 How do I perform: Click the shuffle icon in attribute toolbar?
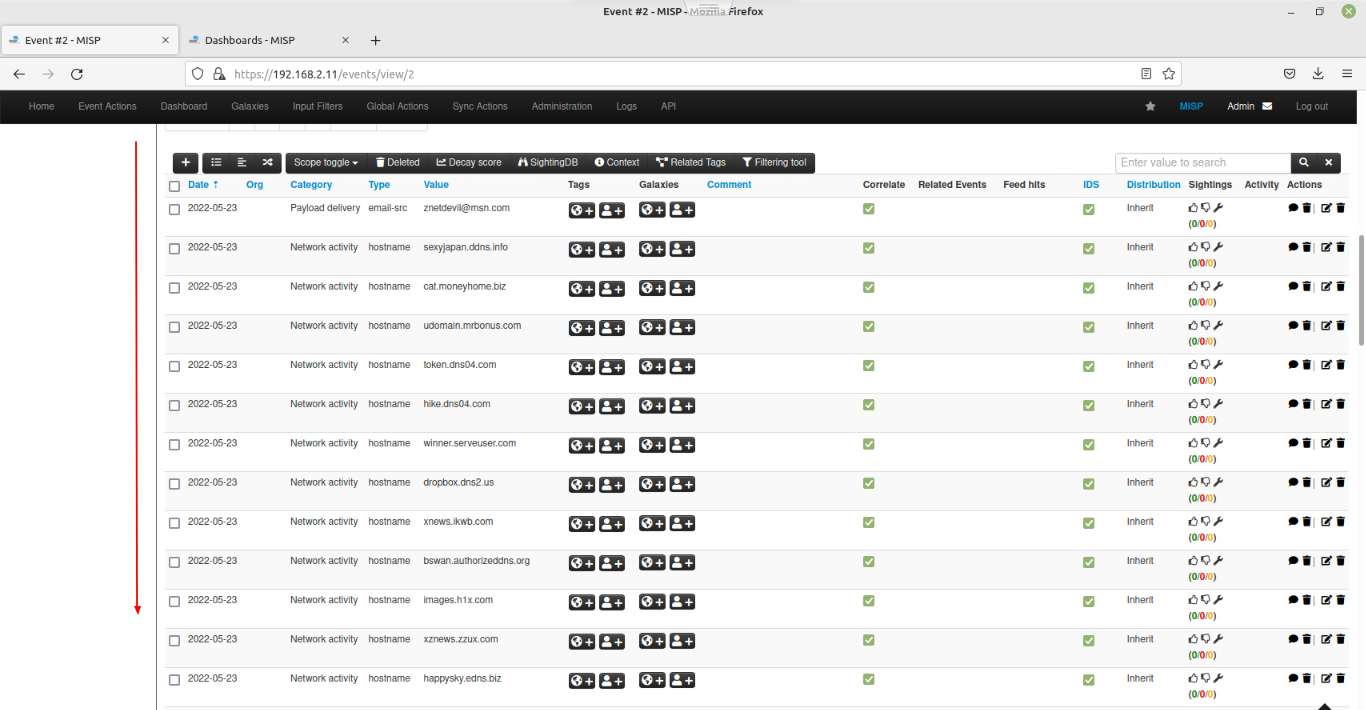(267, 162)
